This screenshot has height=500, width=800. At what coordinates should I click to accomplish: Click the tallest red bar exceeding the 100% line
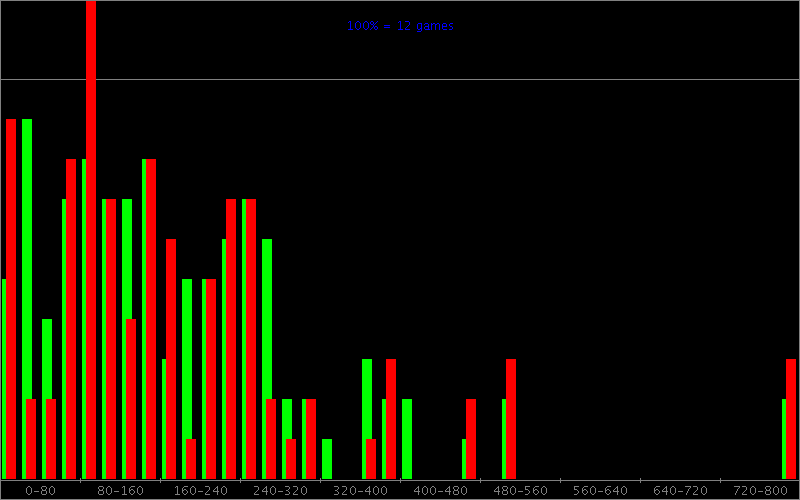[91, 240]
